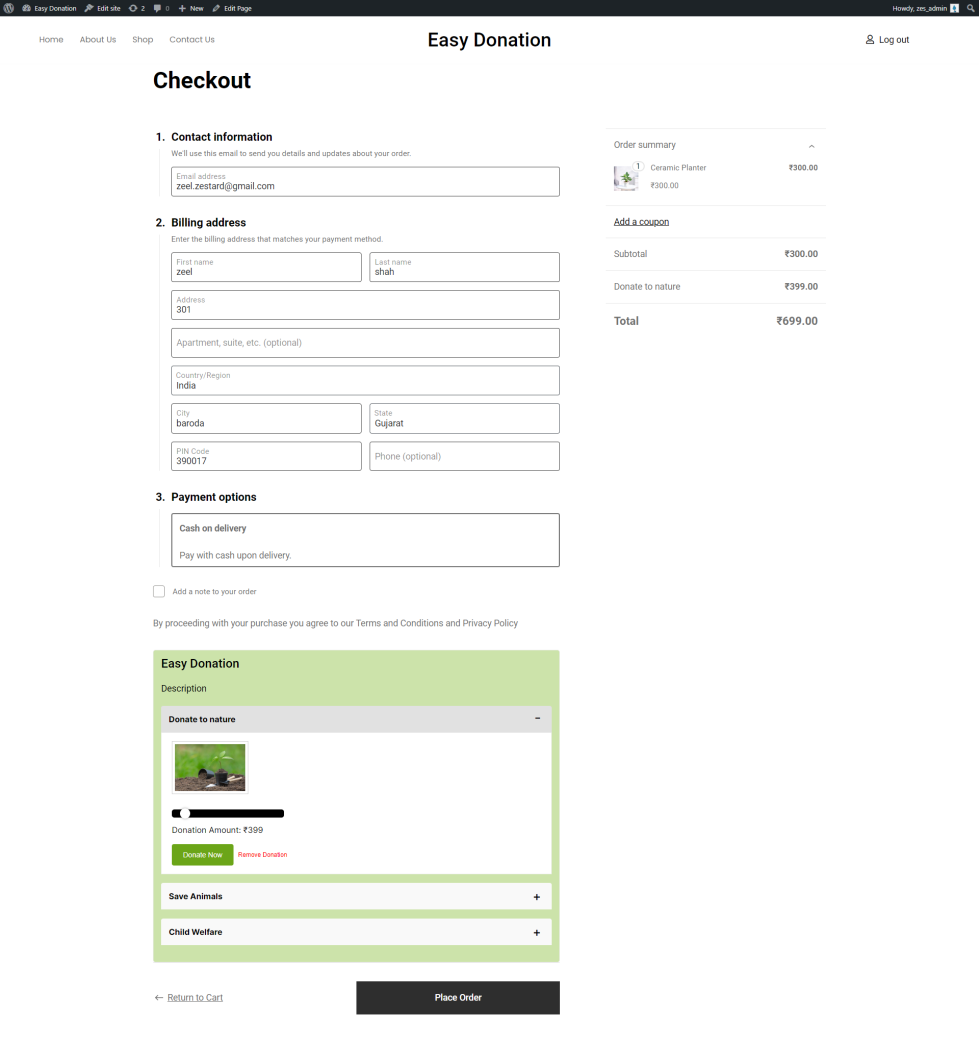The height and width of the screenshot is (1042, 979).
Task: Click Apartment, suite, etc. optional field
Action: (365, 343)
